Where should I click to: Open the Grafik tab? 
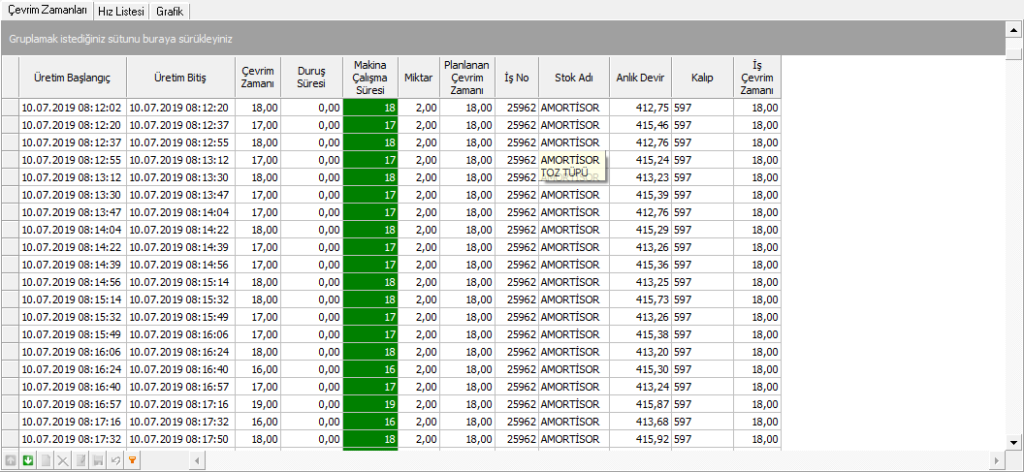pos(169,11)
